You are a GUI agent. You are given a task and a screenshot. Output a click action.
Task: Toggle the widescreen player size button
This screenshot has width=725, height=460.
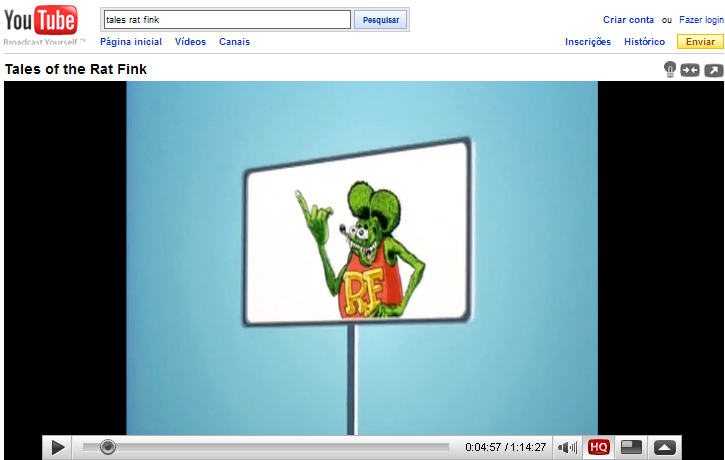pyautogui.click(x=631, y=447)
